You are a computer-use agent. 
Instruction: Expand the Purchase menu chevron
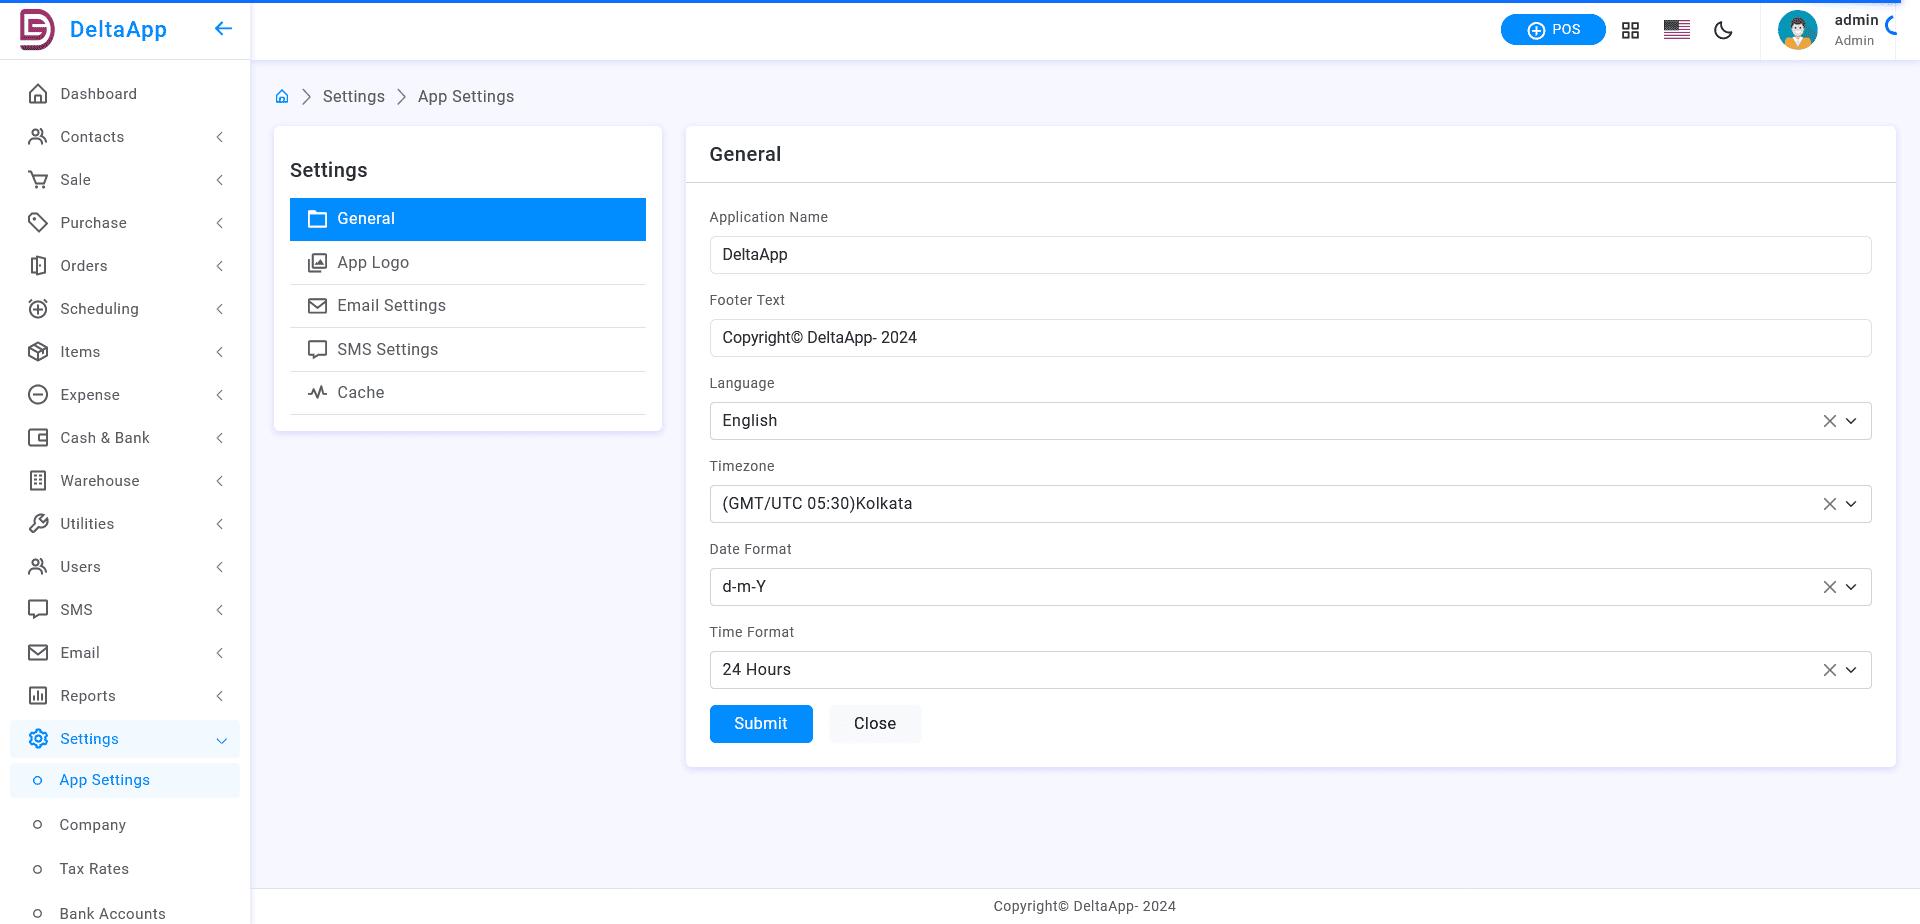click(x=220, y=223)
